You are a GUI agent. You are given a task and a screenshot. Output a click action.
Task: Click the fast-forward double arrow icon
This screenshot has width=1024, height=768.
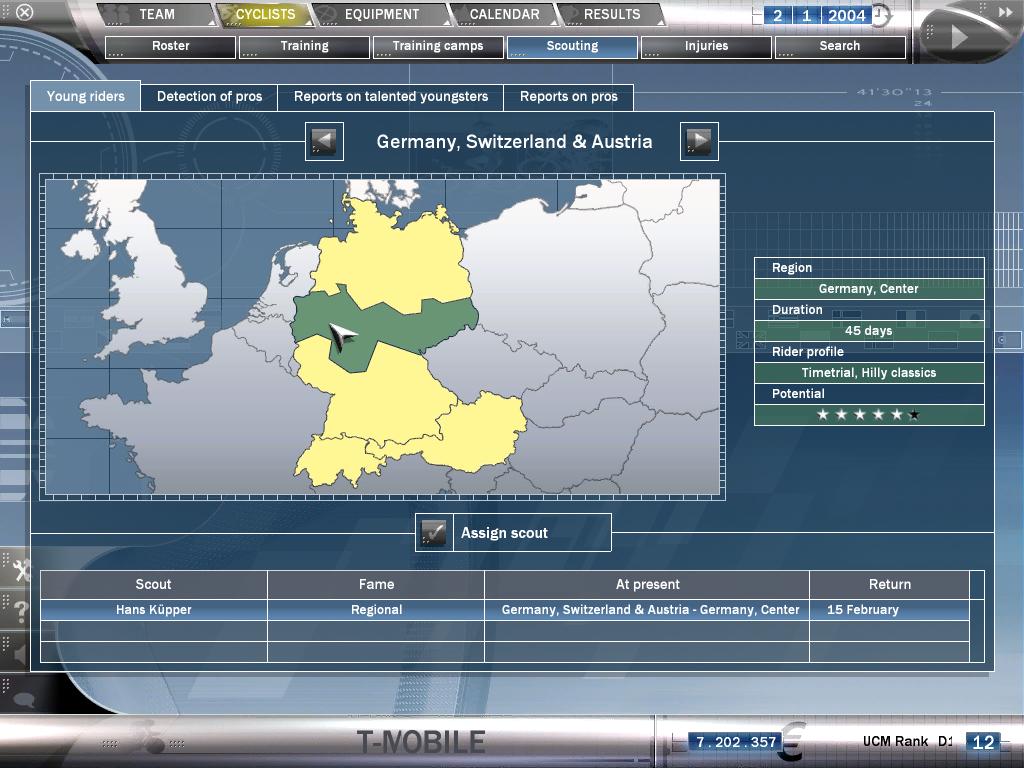[x=1006, y=14]
